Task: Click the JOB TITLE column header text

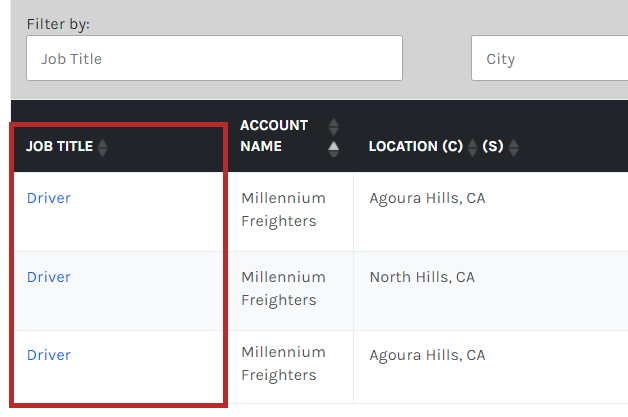Action: click(x=59, y=147)
